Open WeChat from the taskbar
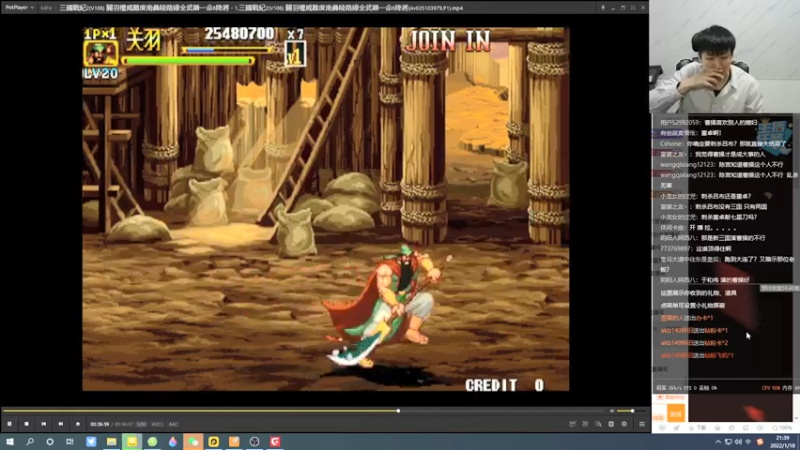This screenshot has height=450, width=800. pos(193,441)
